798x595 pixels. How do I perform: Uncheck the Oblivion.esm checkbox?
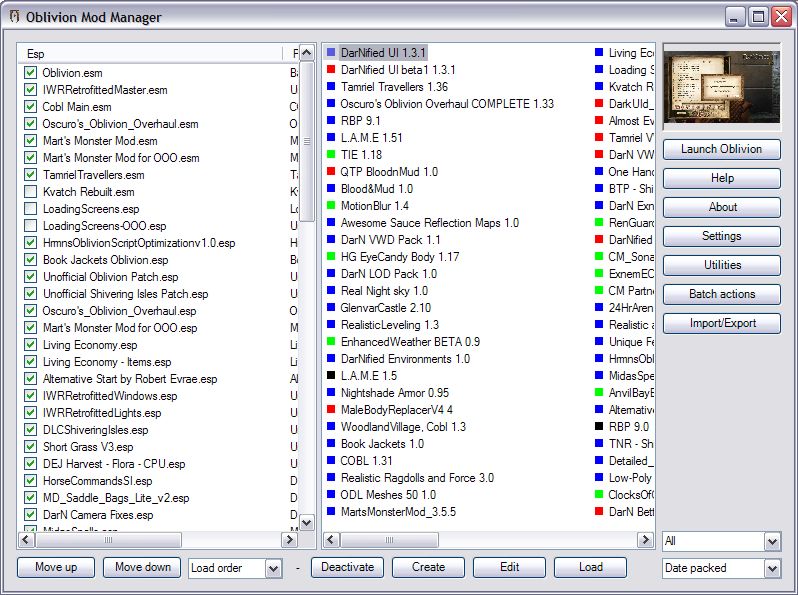pyautogui.click(x=31, y=73)
